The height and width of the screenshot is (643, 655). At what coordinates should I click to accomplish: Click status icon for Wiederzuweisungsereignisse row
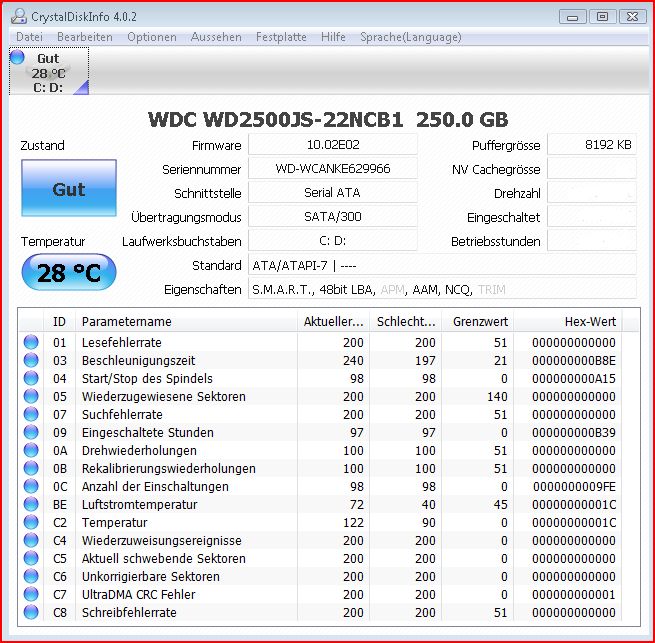(31, 540)
